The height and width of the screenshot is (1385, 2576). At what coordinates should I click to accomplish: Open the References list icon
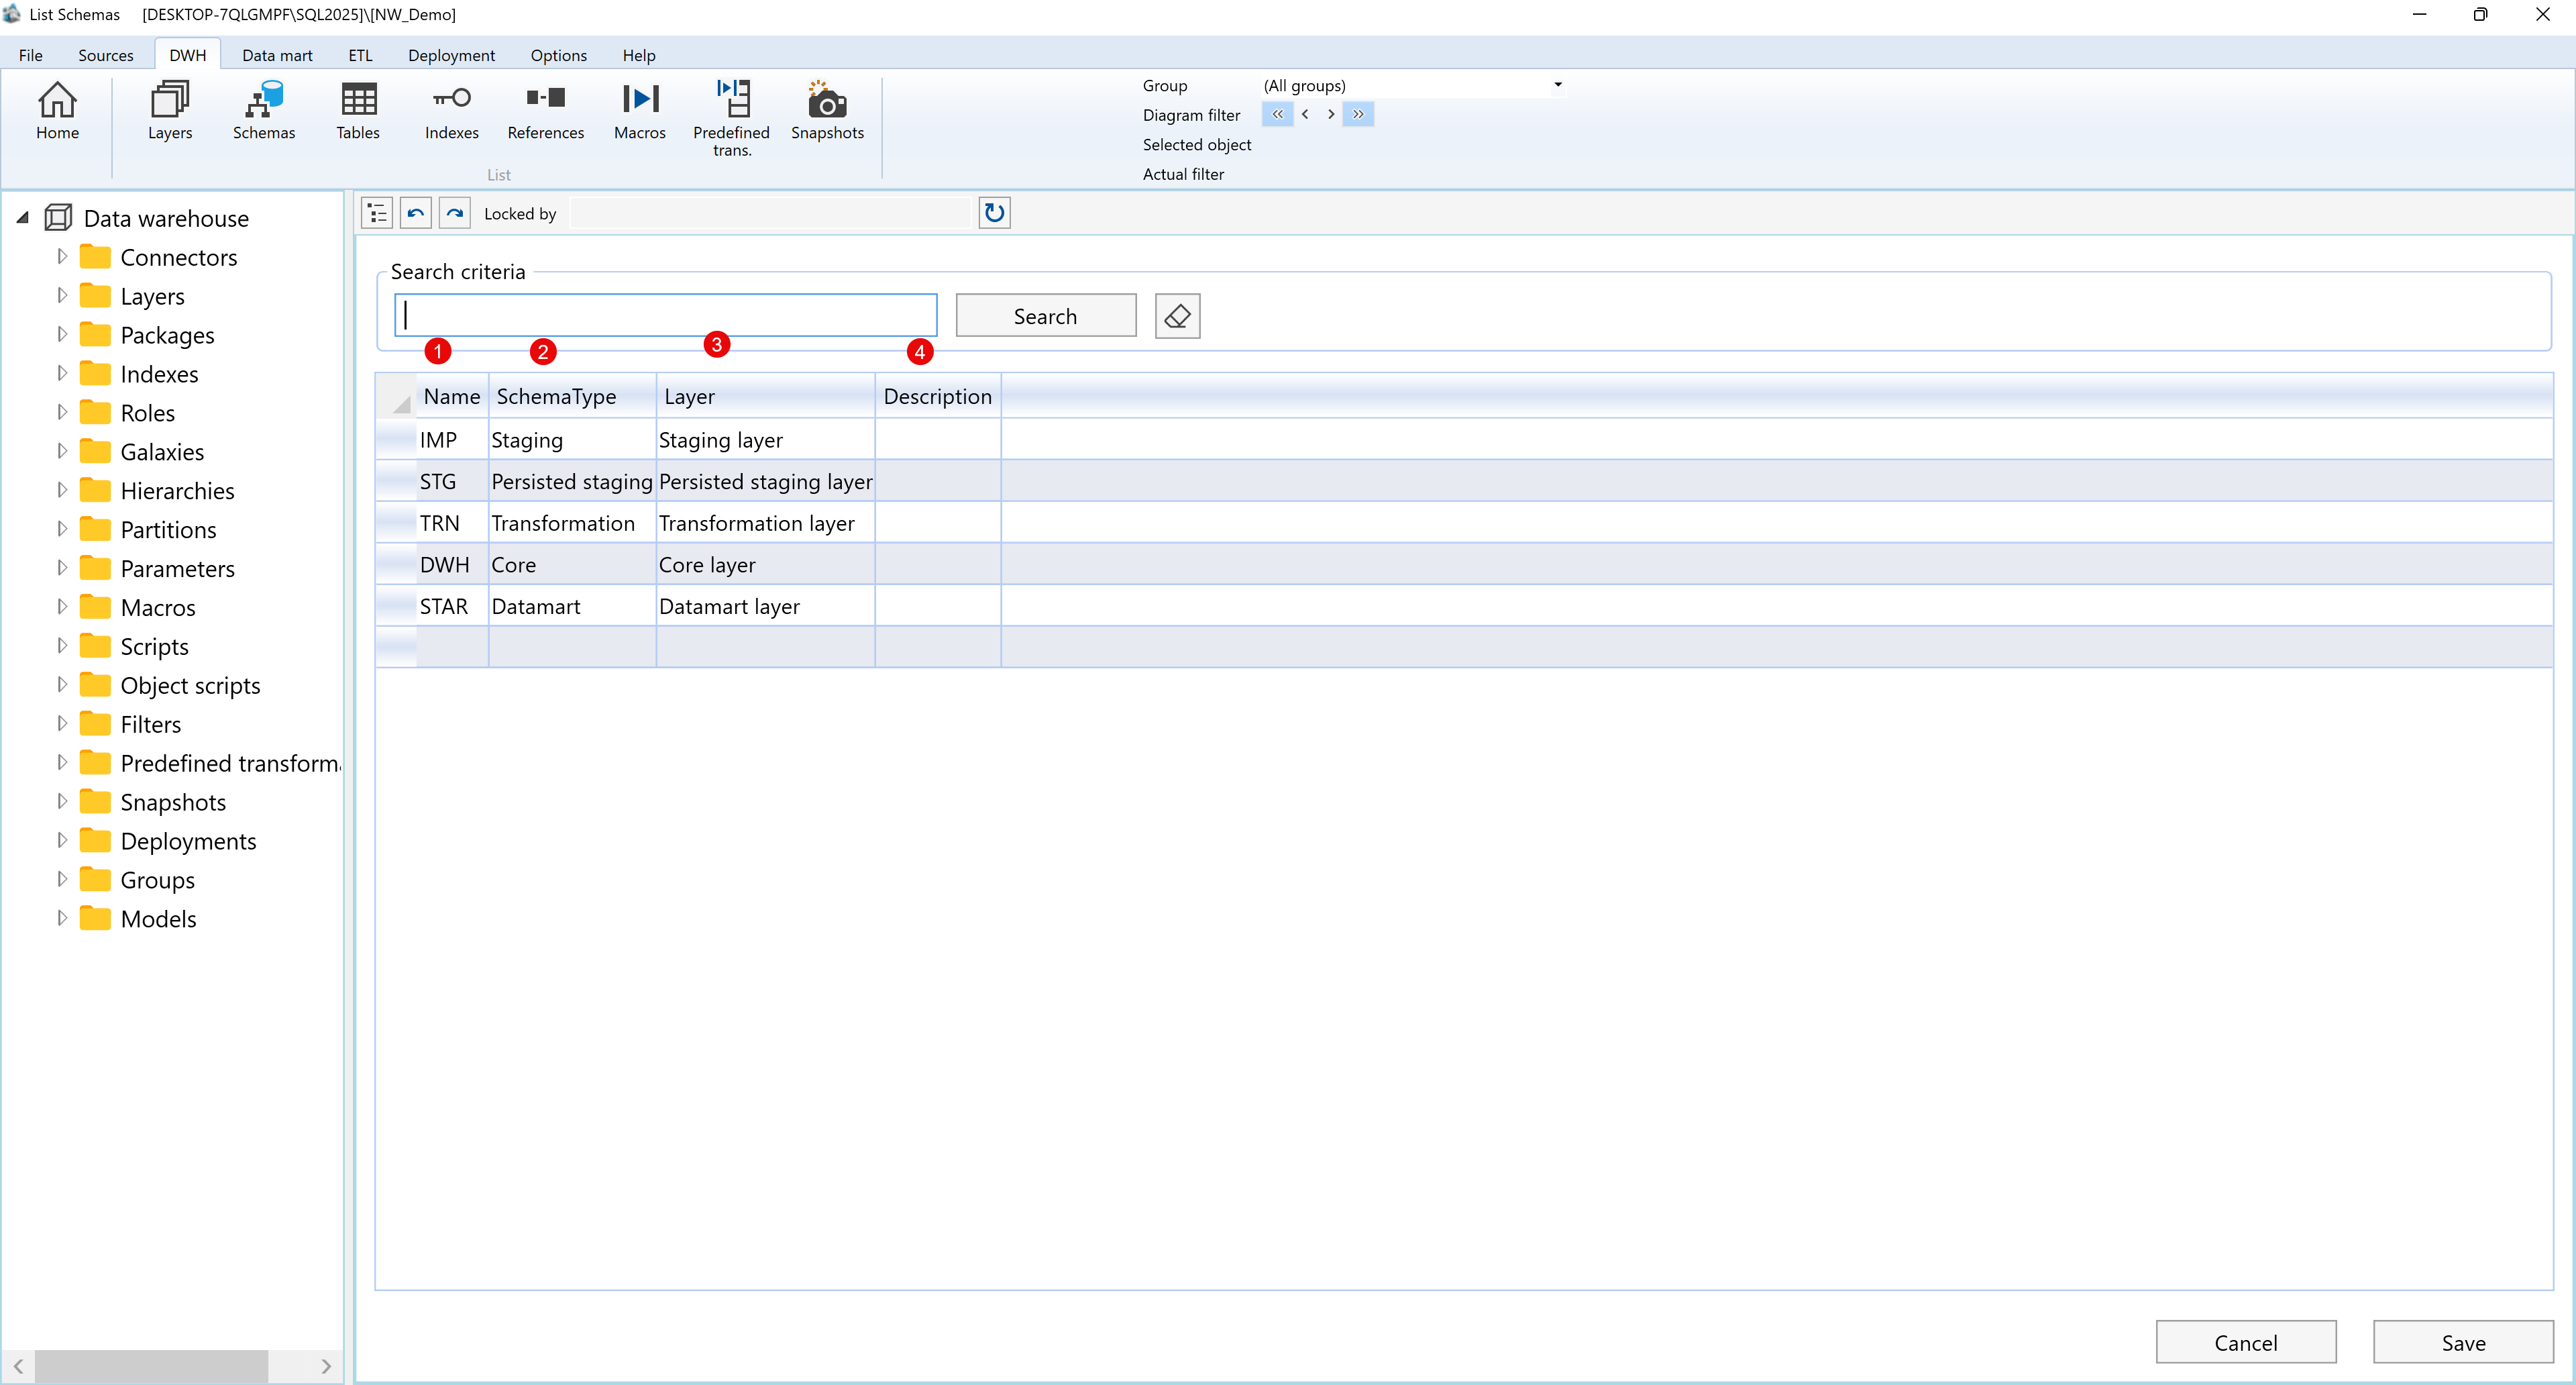tap(545, 110)
